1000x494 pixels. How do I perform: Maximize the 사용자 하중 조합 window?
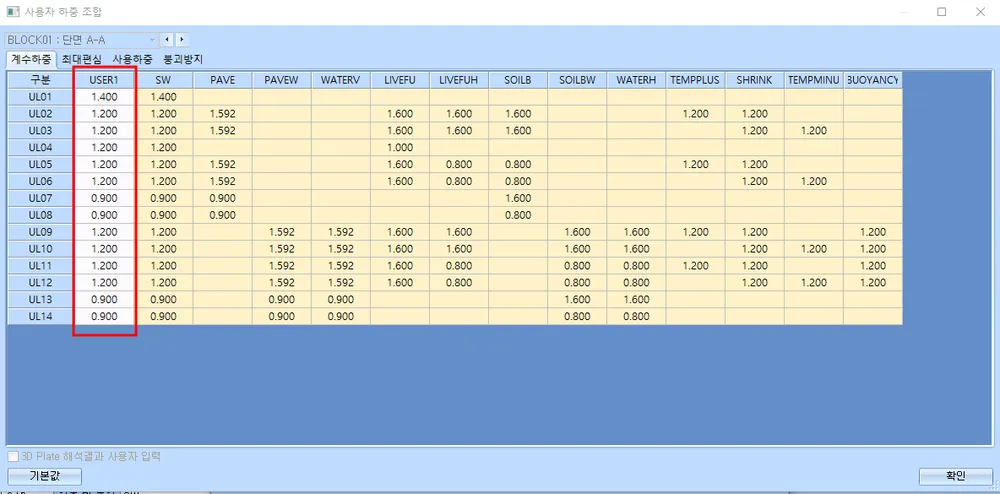tap(942, 11)
